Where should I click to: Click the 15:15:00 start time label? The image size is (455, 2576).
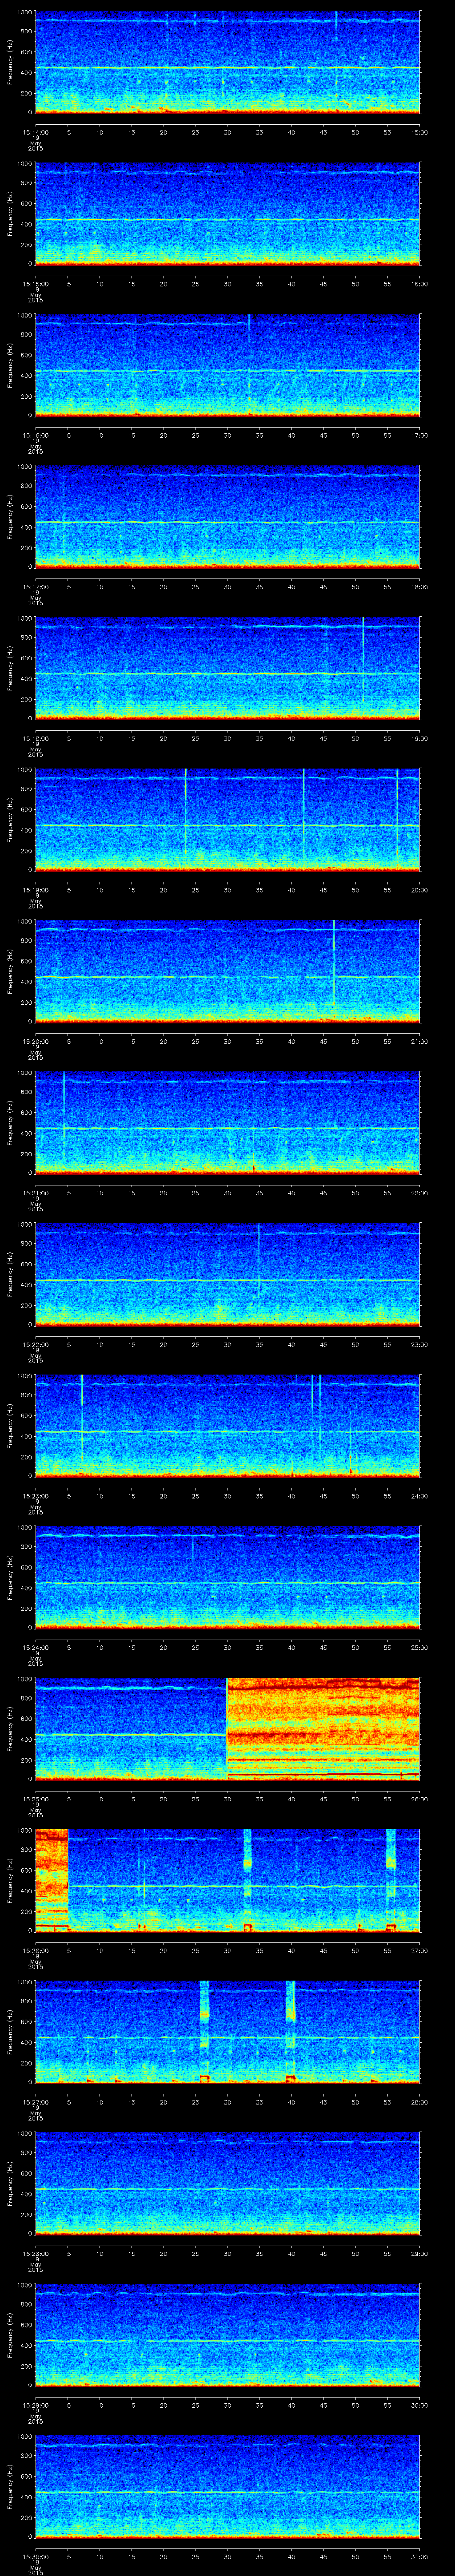click(35, 284)
